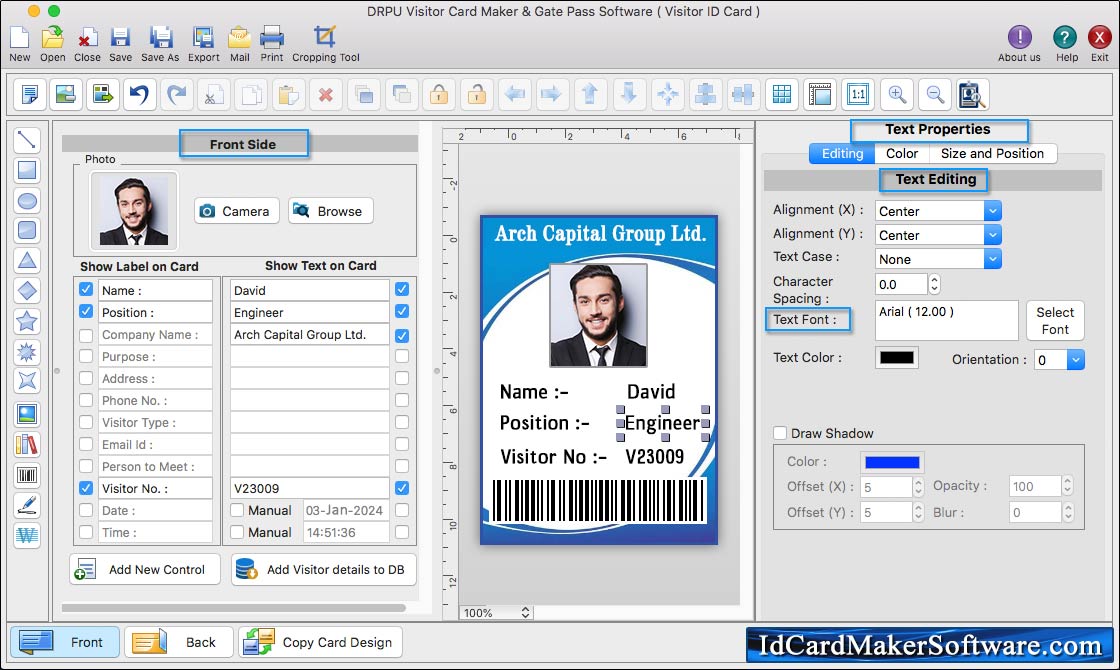Switch to the Color tab
This screenshot has height=670, width=1120.
click(901, 154)
